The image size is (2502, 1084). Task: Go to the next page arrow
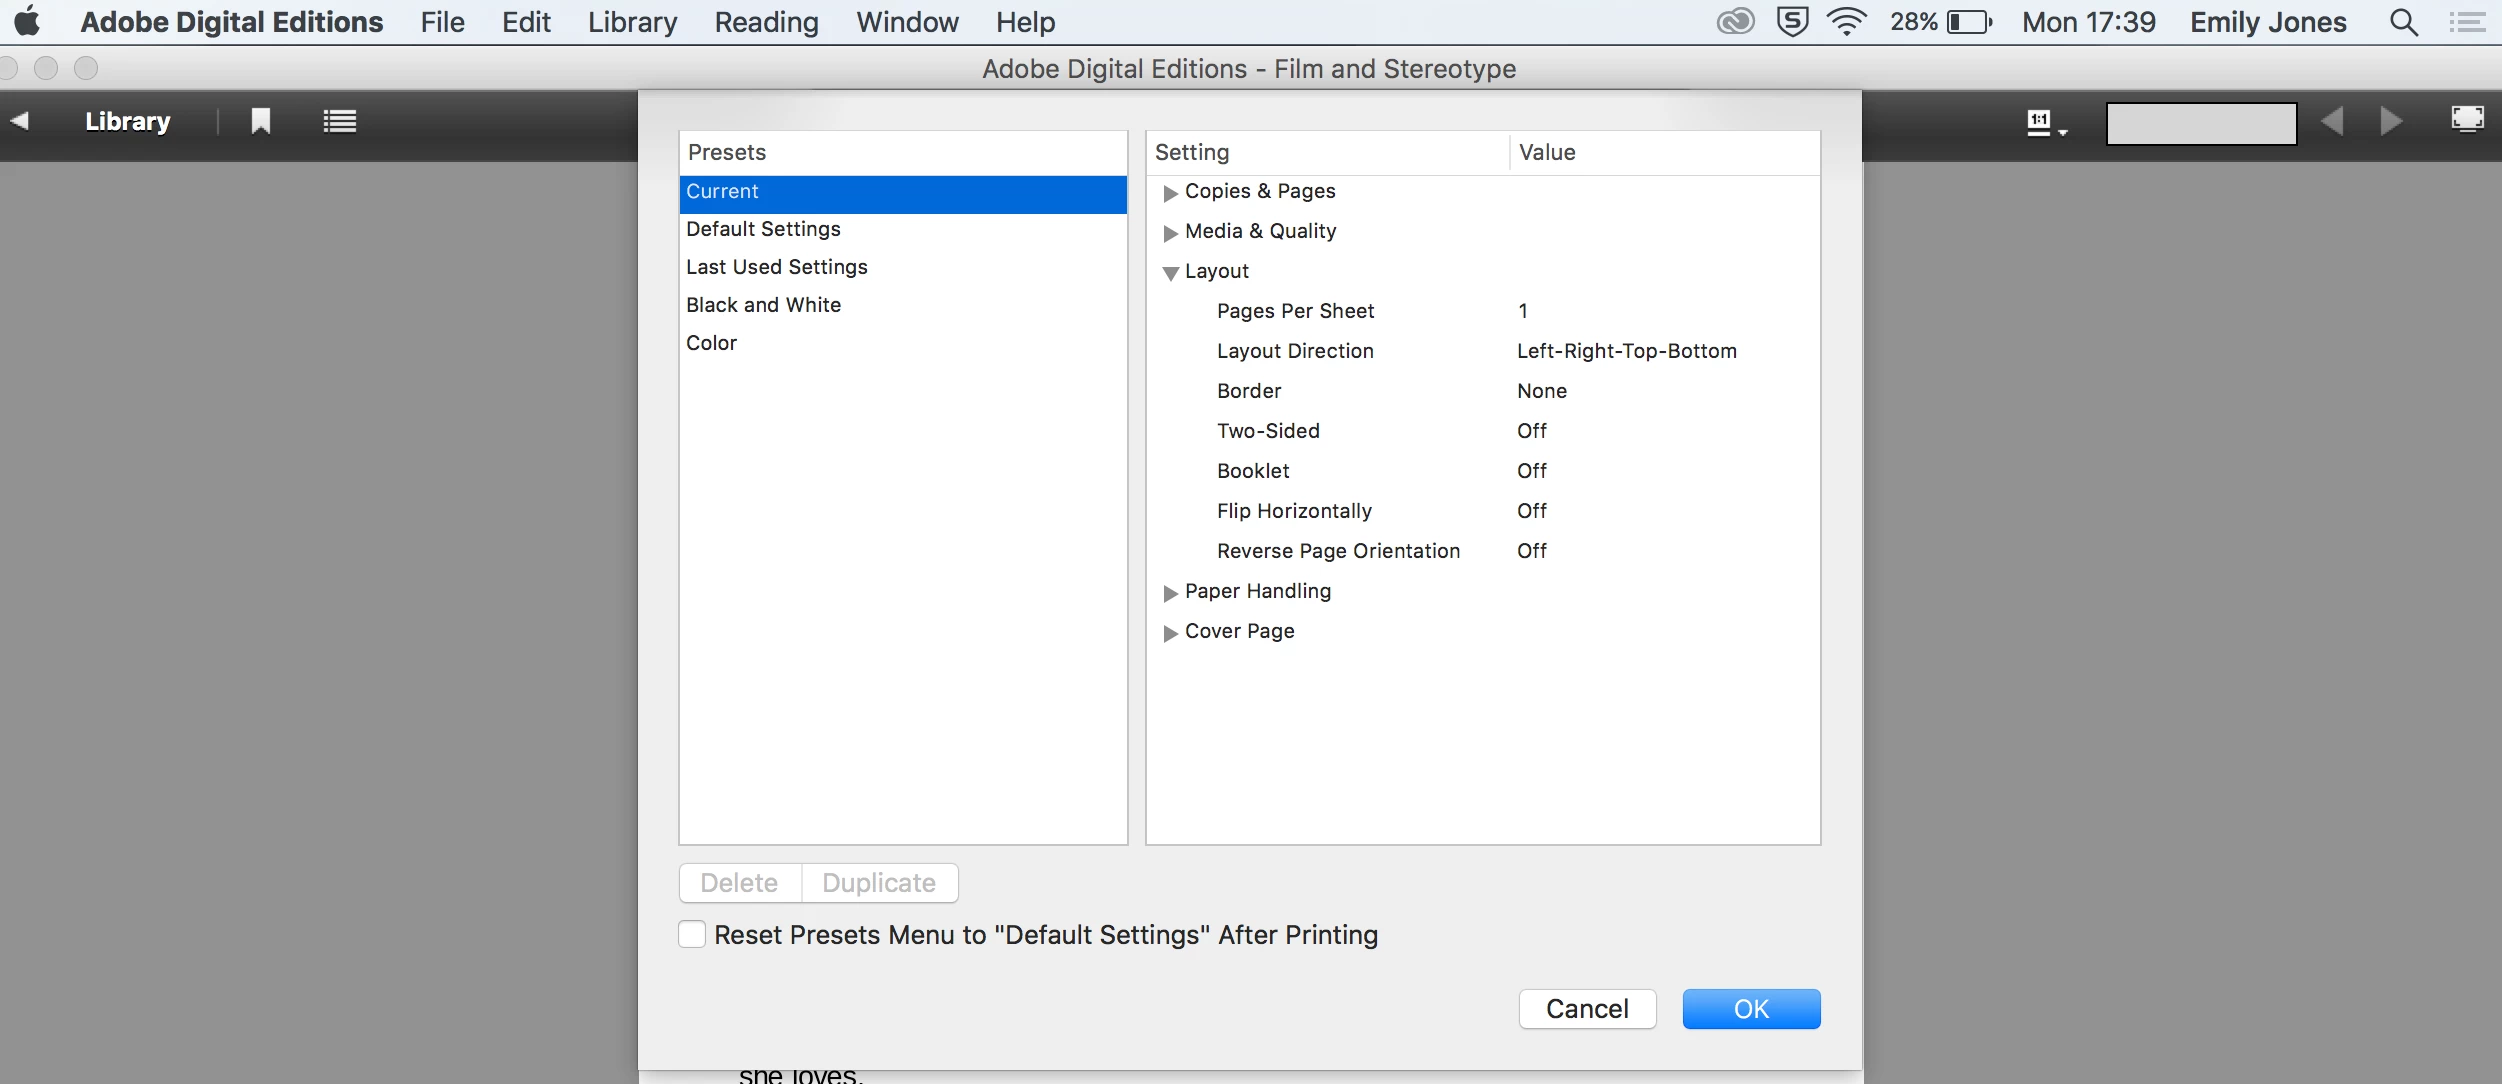pyautogui.click(x=2392, y=121)
